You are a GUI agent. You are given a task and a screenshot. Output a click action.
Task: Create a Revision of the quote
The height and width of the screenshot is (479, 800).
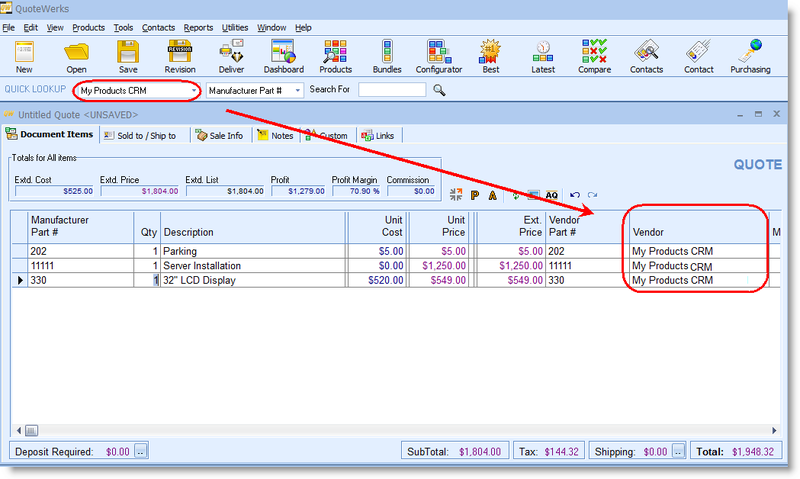click(180, 57)
